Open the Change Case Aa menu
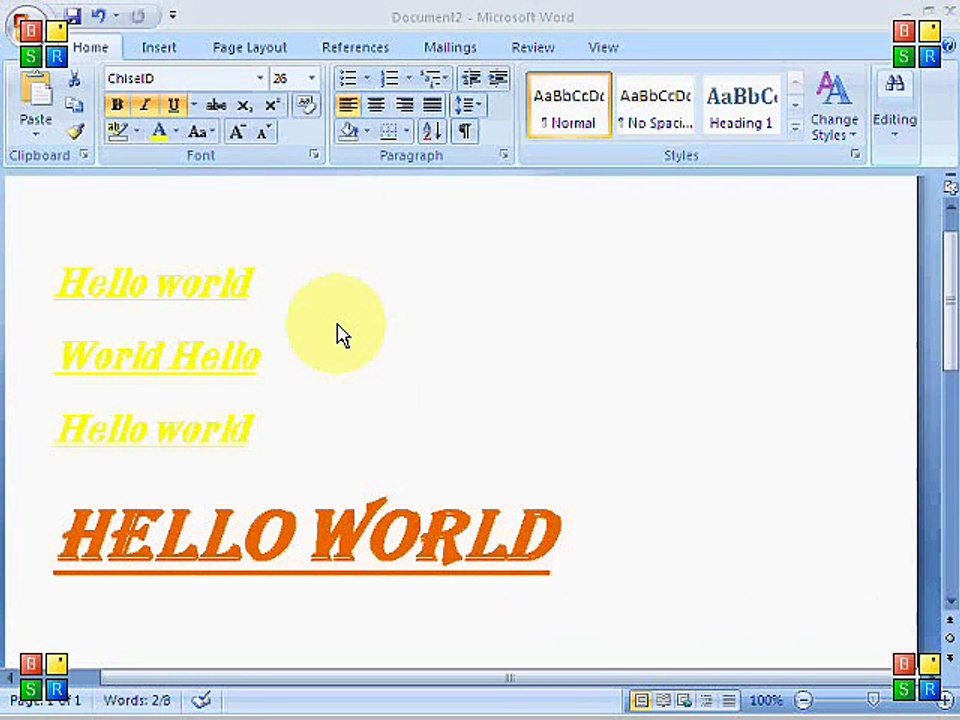Screen dimensions: 960x720 (x=200, y=132)
